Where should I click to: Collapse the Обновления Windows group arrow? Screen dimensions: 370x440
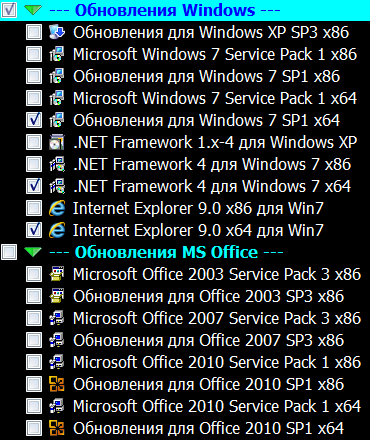point(33,10)
